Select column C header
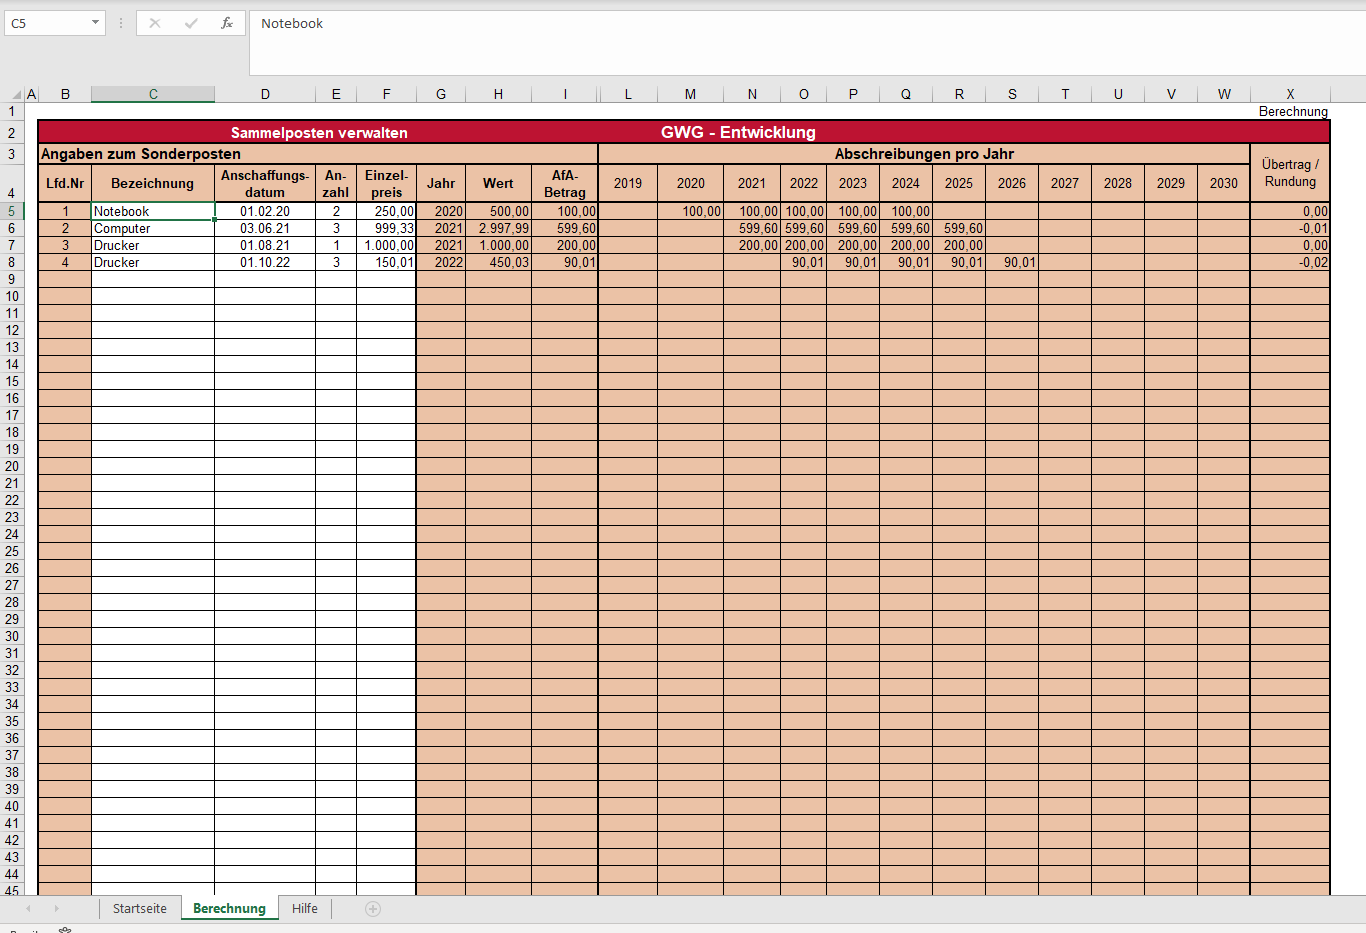The width and height of the screenshot is (1366, 933). coord(153,94)
